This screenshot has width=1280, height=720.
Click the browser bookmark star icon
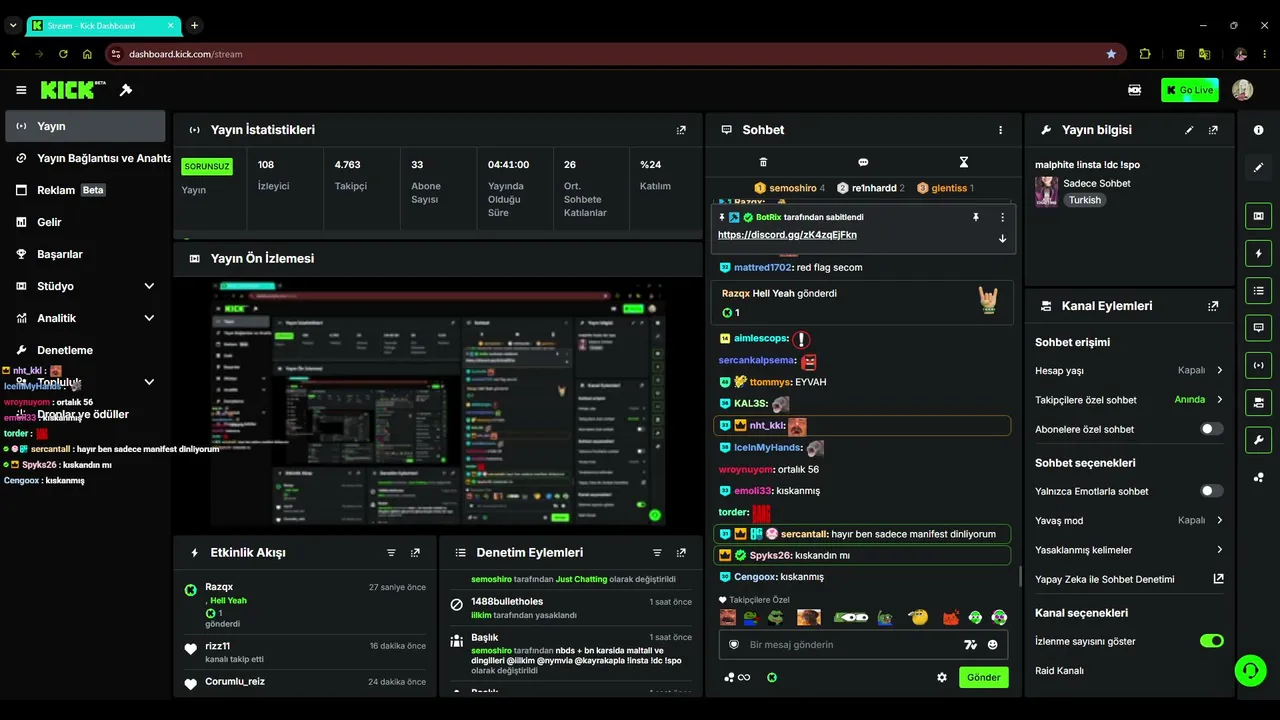[1111, 54]
